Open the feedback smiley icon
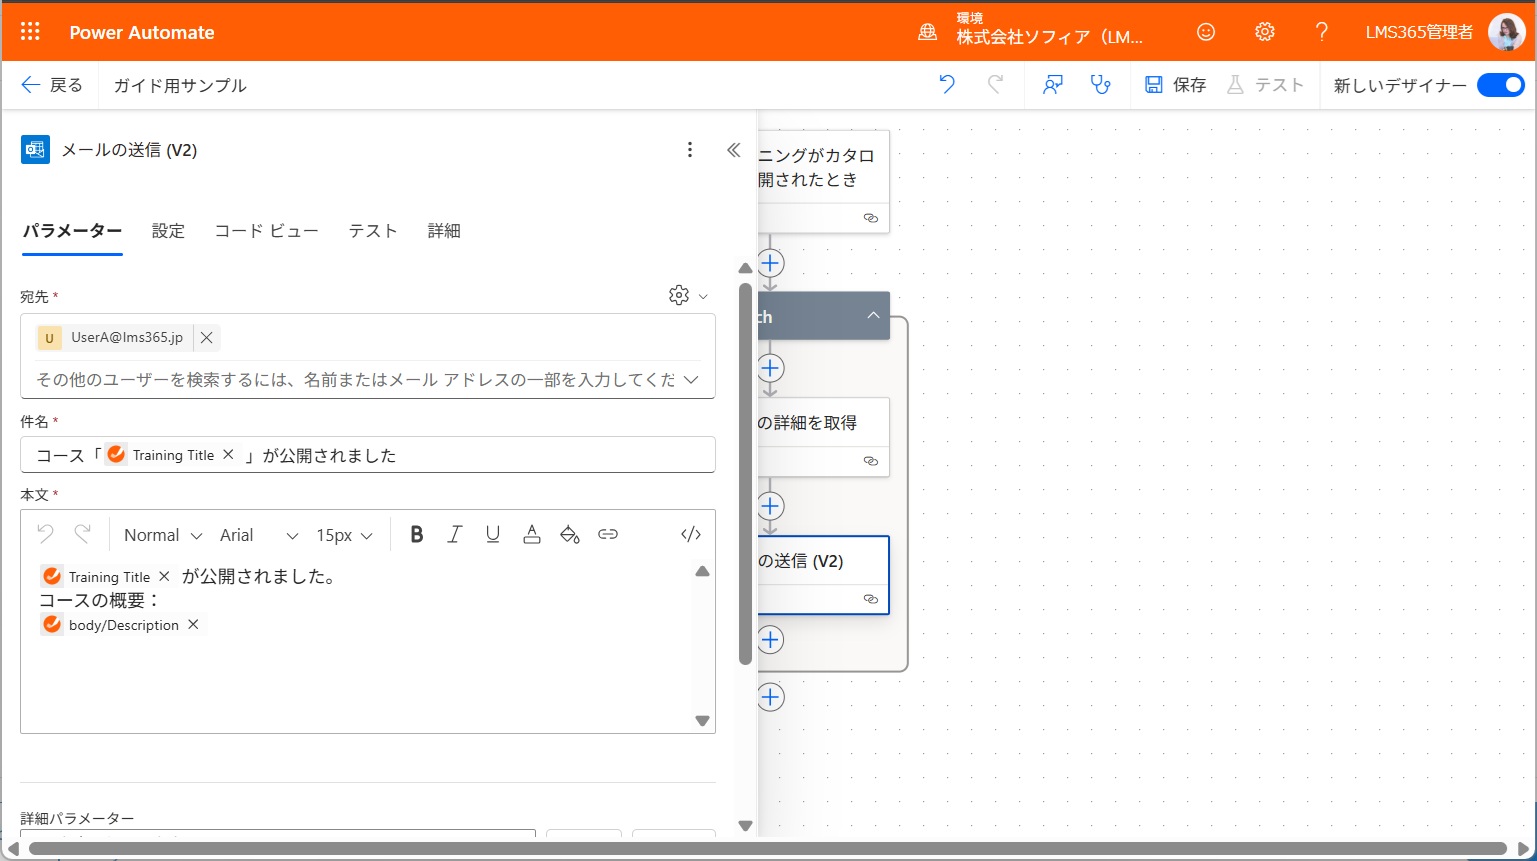Screen dimensions: 1537x861 tap(1206, 32)
